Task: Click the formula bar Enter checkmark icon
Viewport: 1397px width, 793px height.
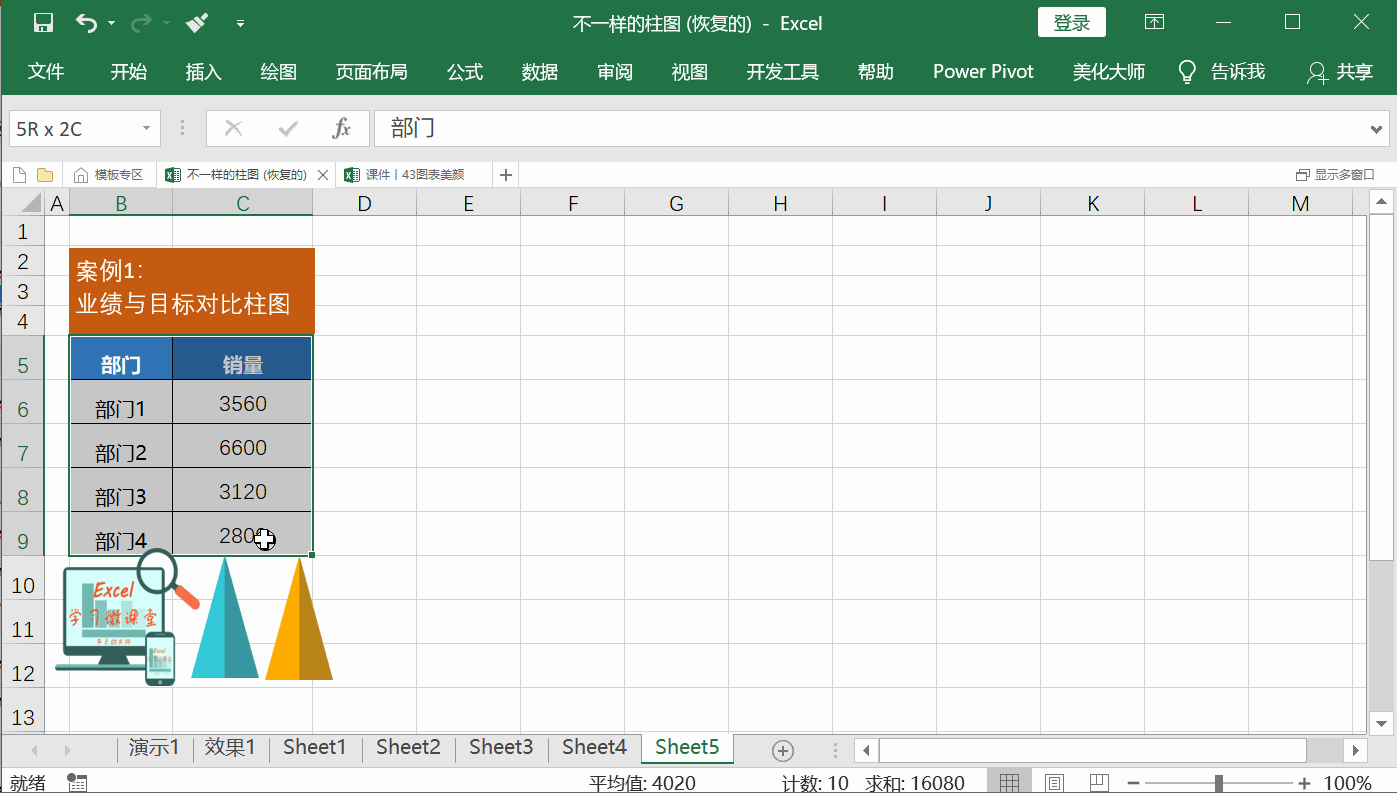Action: click(288, 128)
